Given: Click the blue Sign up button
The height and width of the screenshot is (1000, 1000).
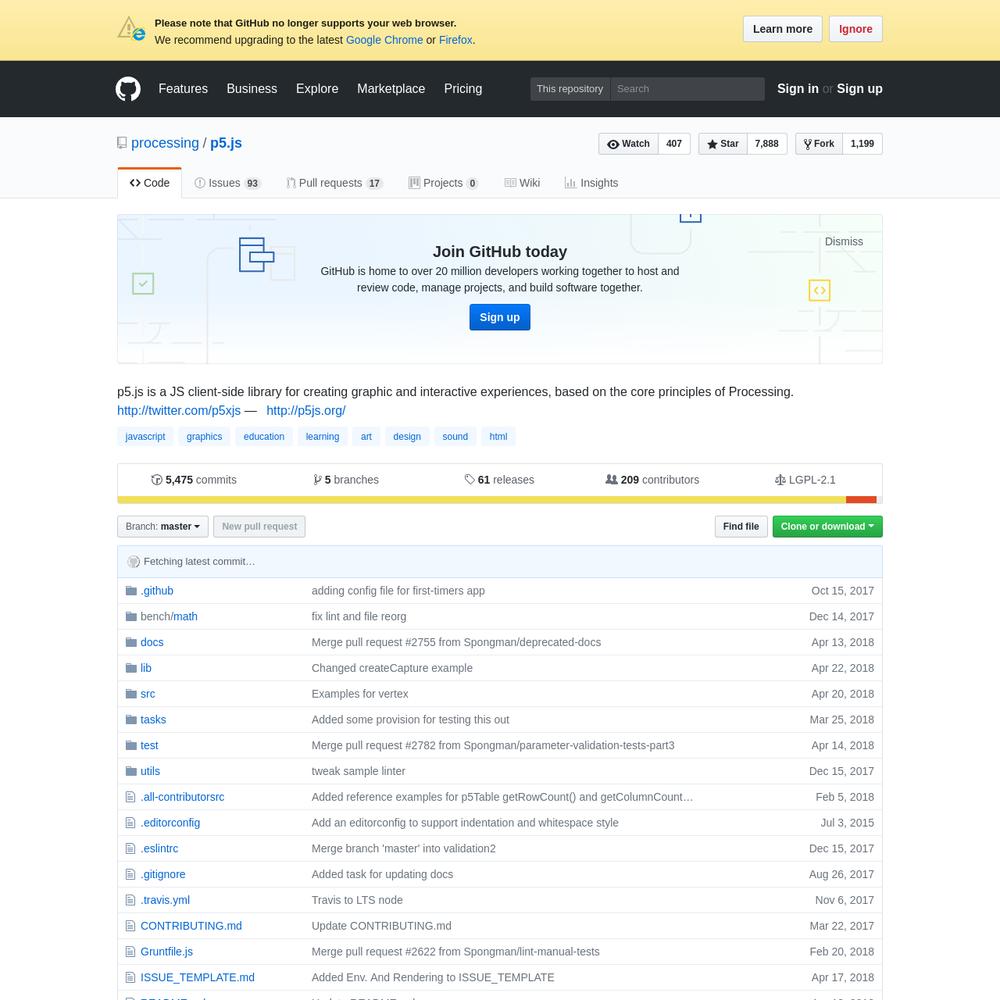Looking at the screenshot, I should coord(499,318).
